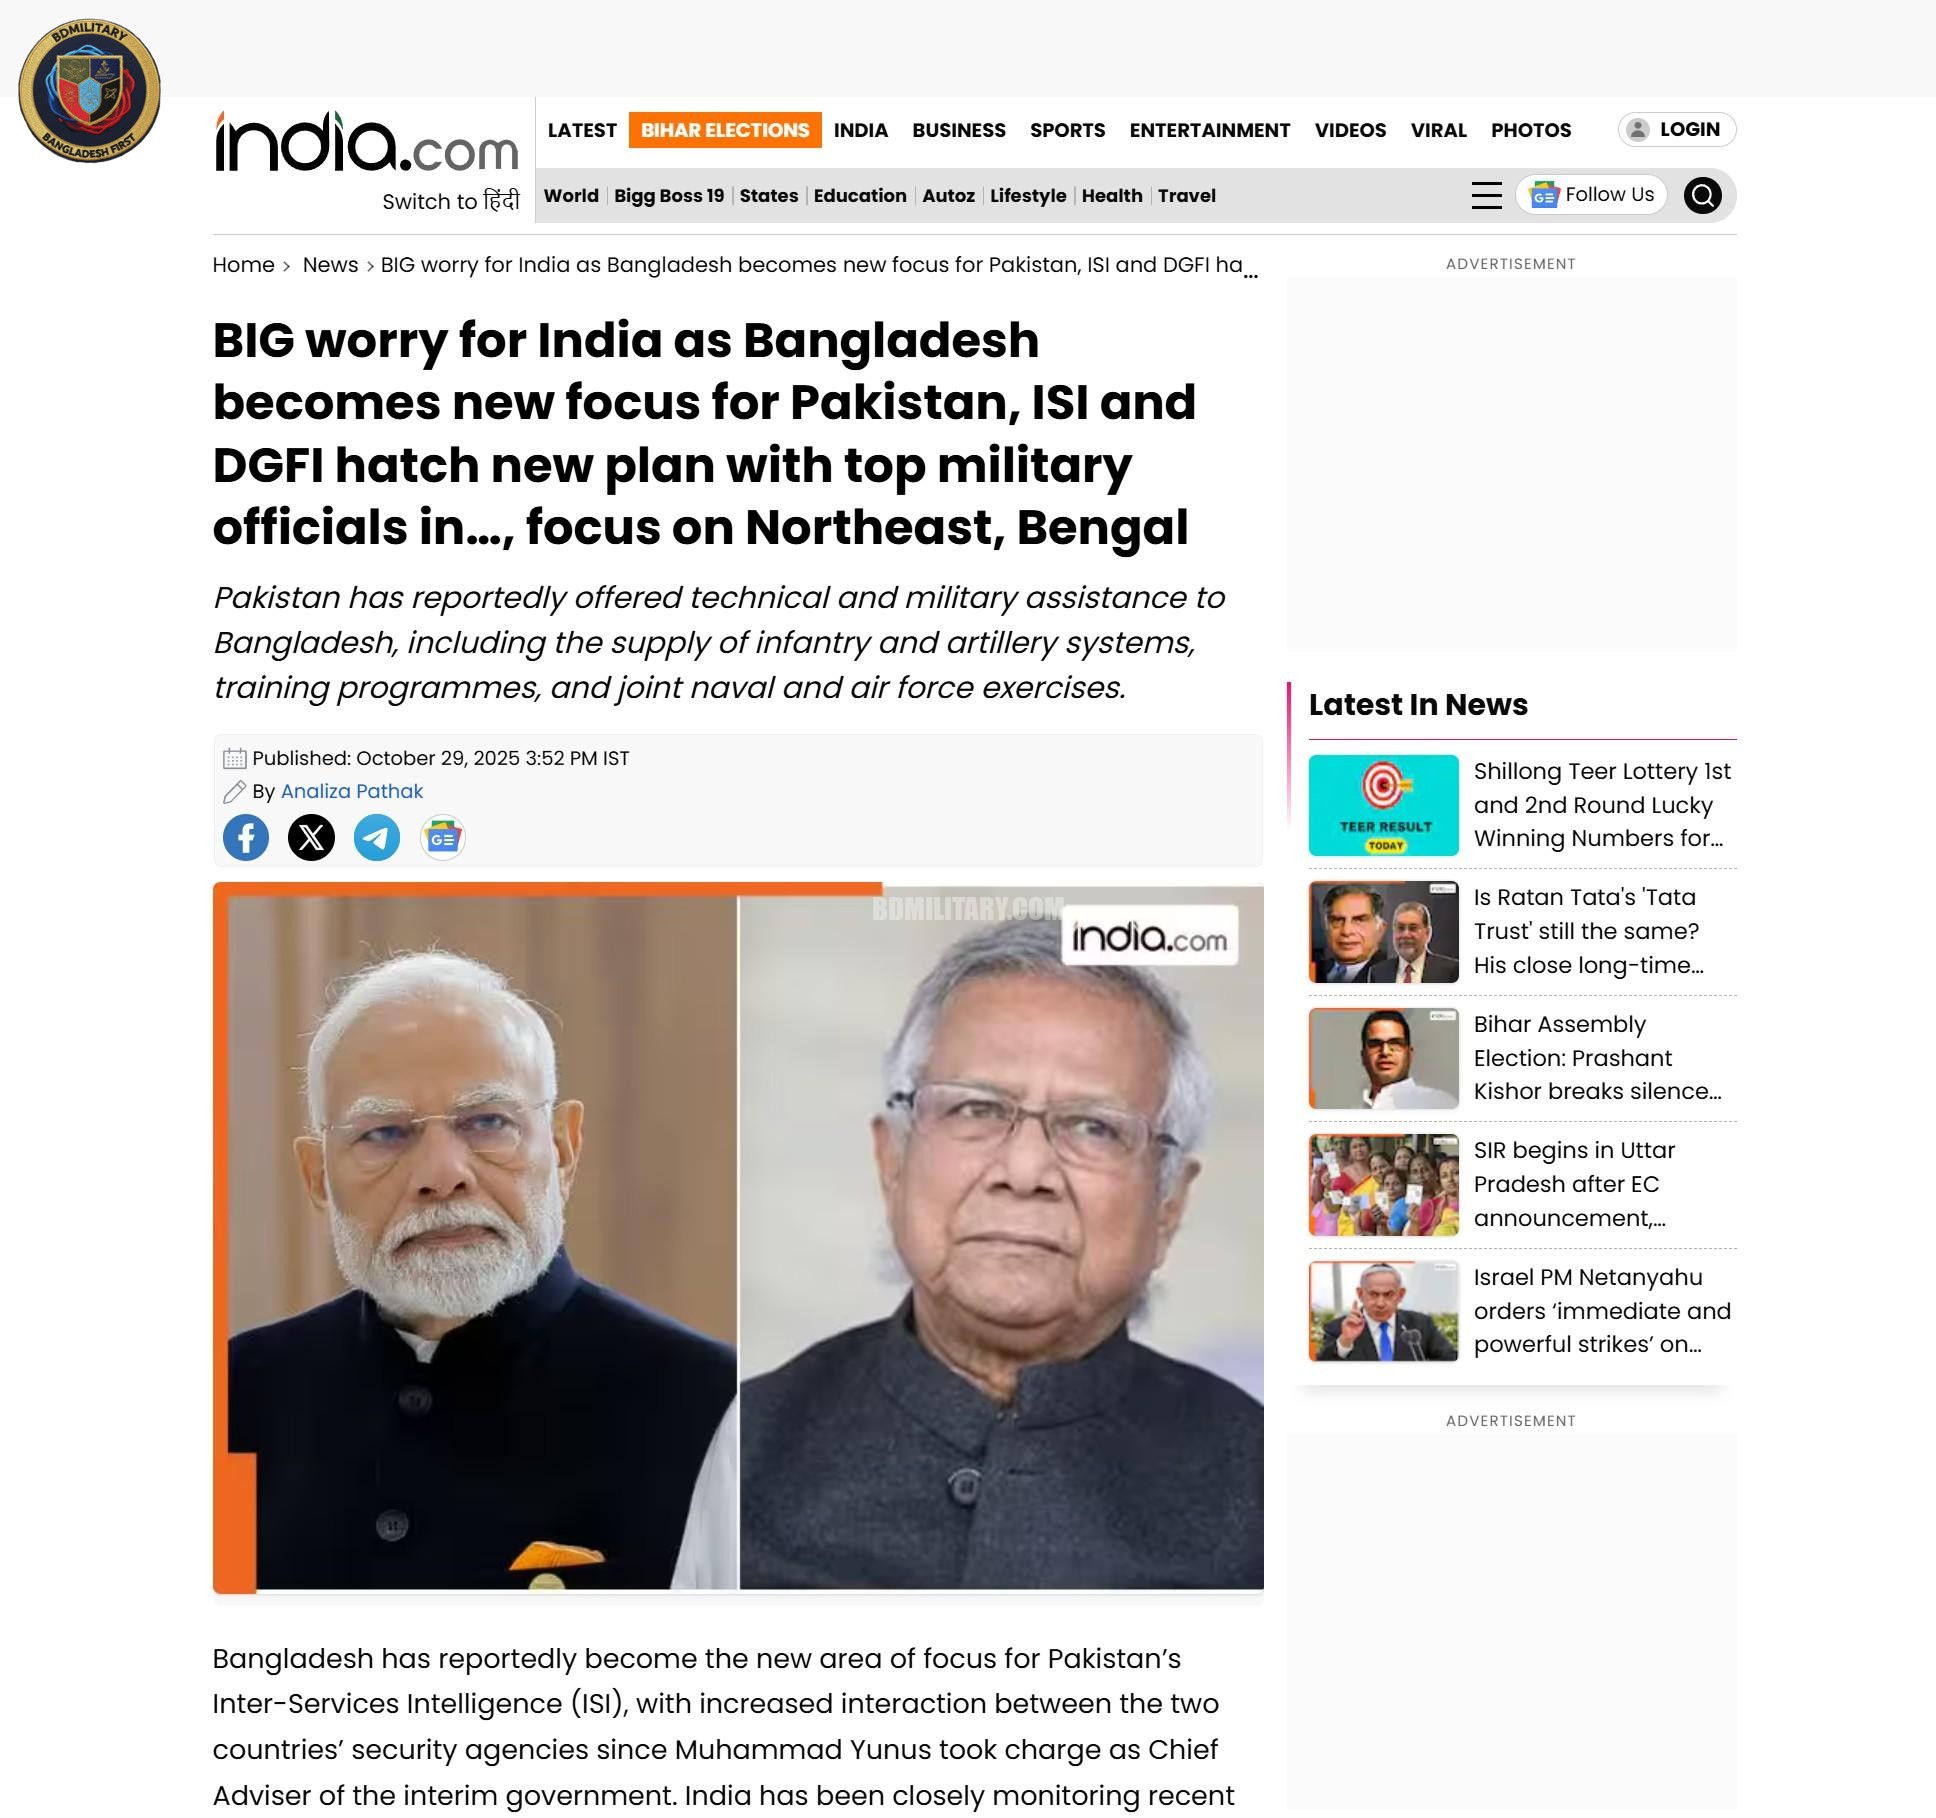Share article via Telegram icon
Screen dimensions: 1936x1818
point(377,837)
